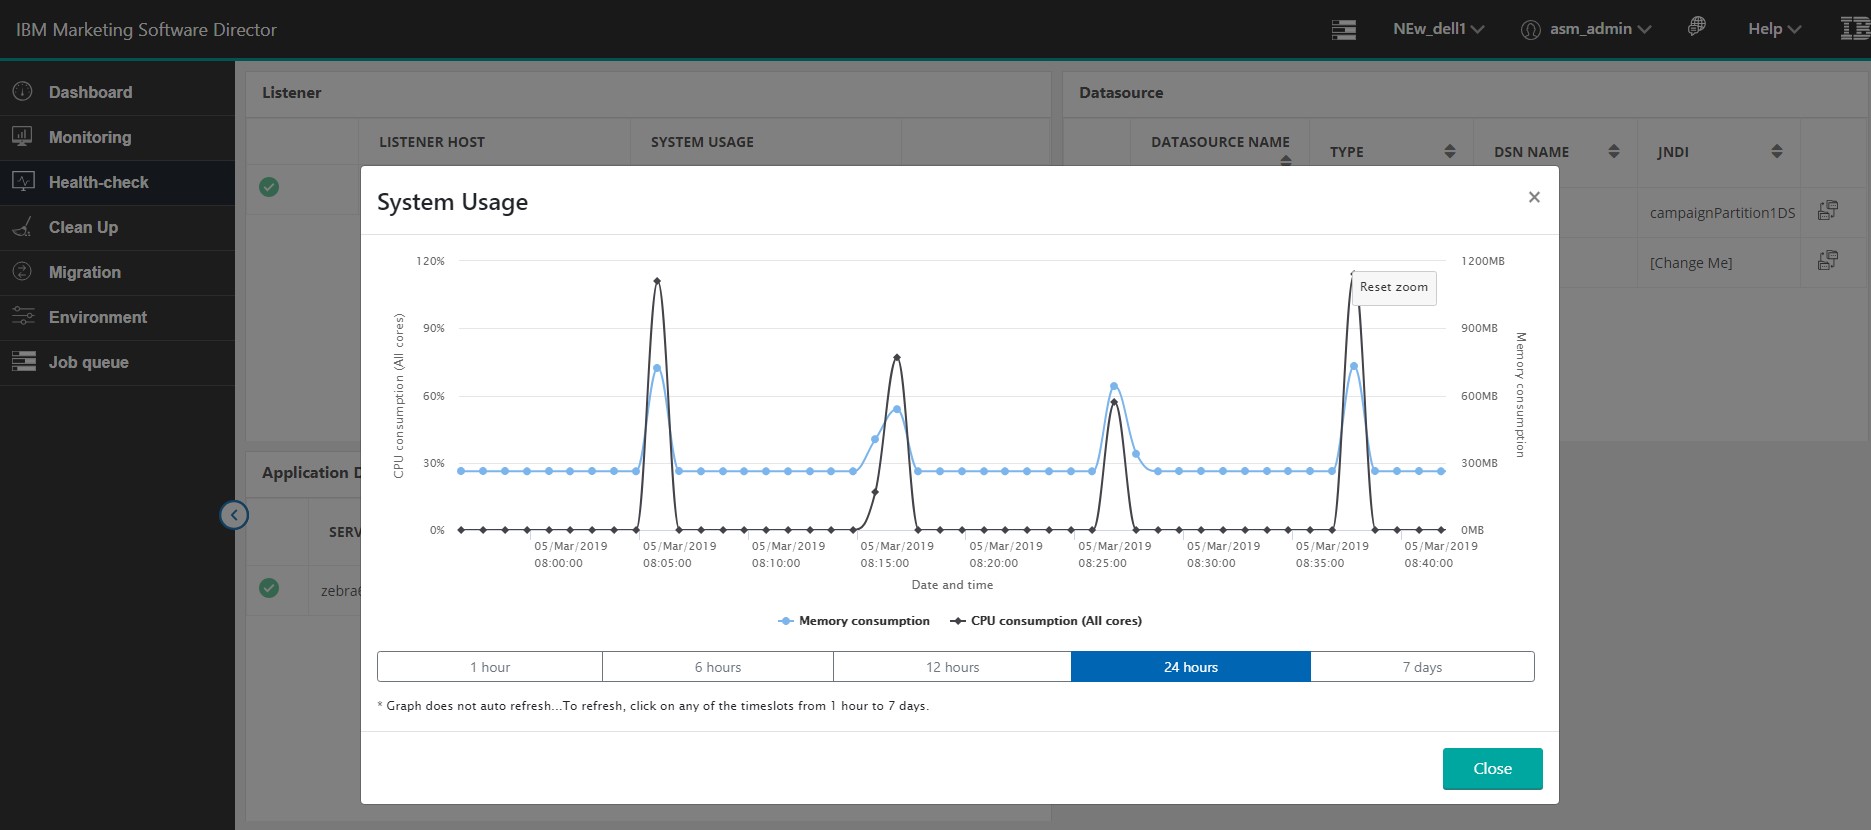This screenshot has height=830, width=1871.
Task: Click the memory peak point near 08:37
Action: [1354, 366]
